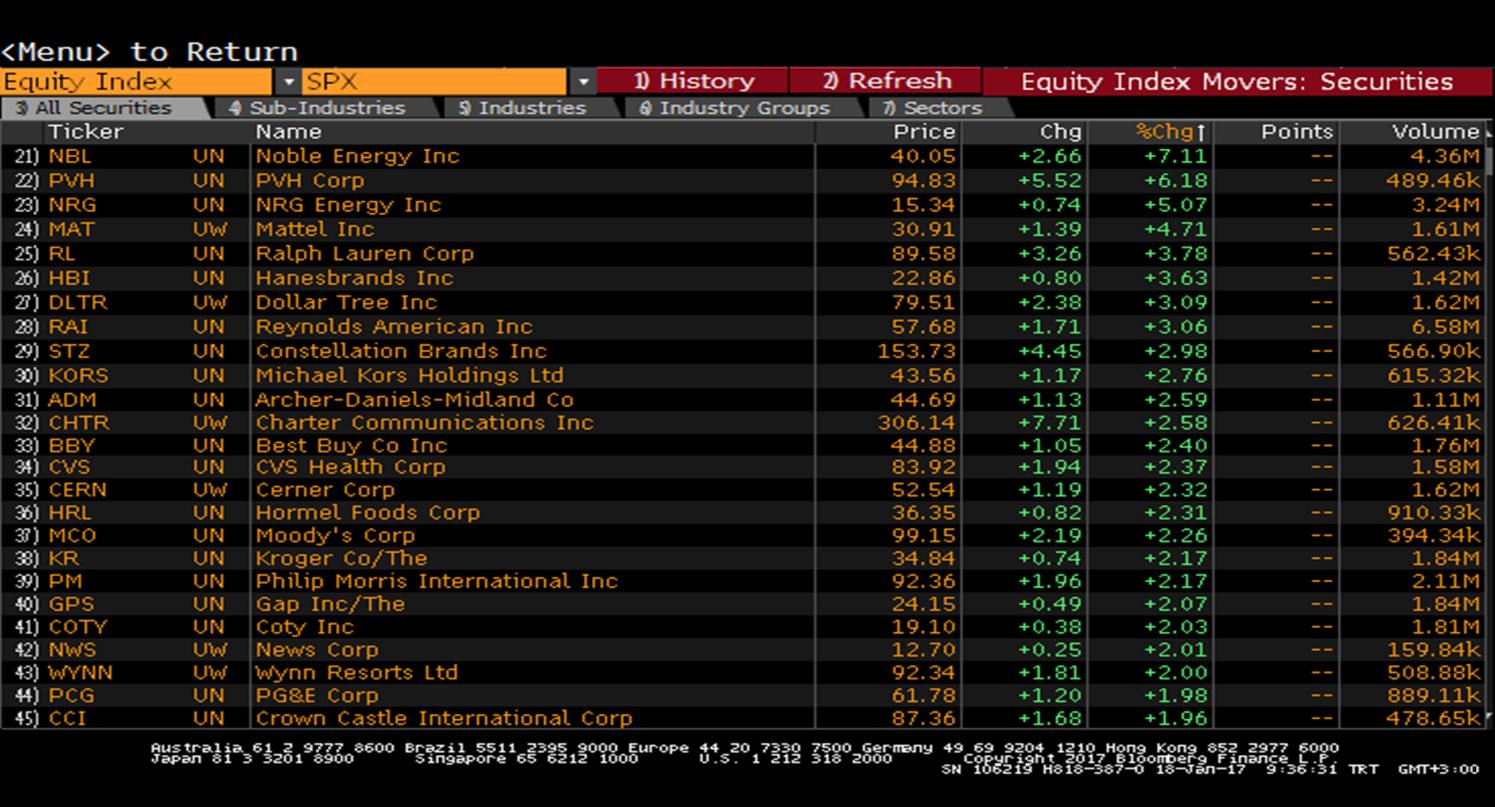This screenshot has height=807, width=1495.
Task: Sort by the Chg column header
Action: tap(1061, 132)
